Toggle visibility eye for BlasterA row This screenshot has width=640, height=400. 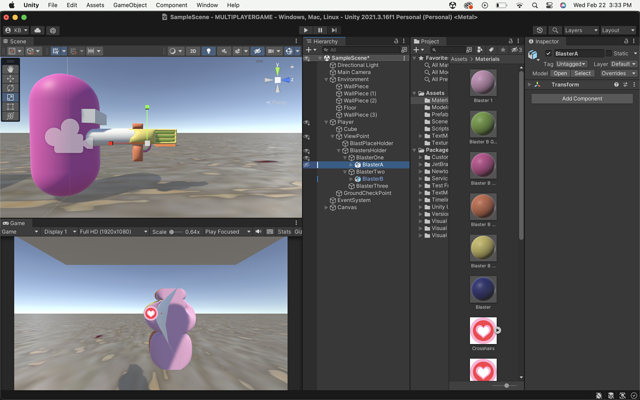click(307, 165)
